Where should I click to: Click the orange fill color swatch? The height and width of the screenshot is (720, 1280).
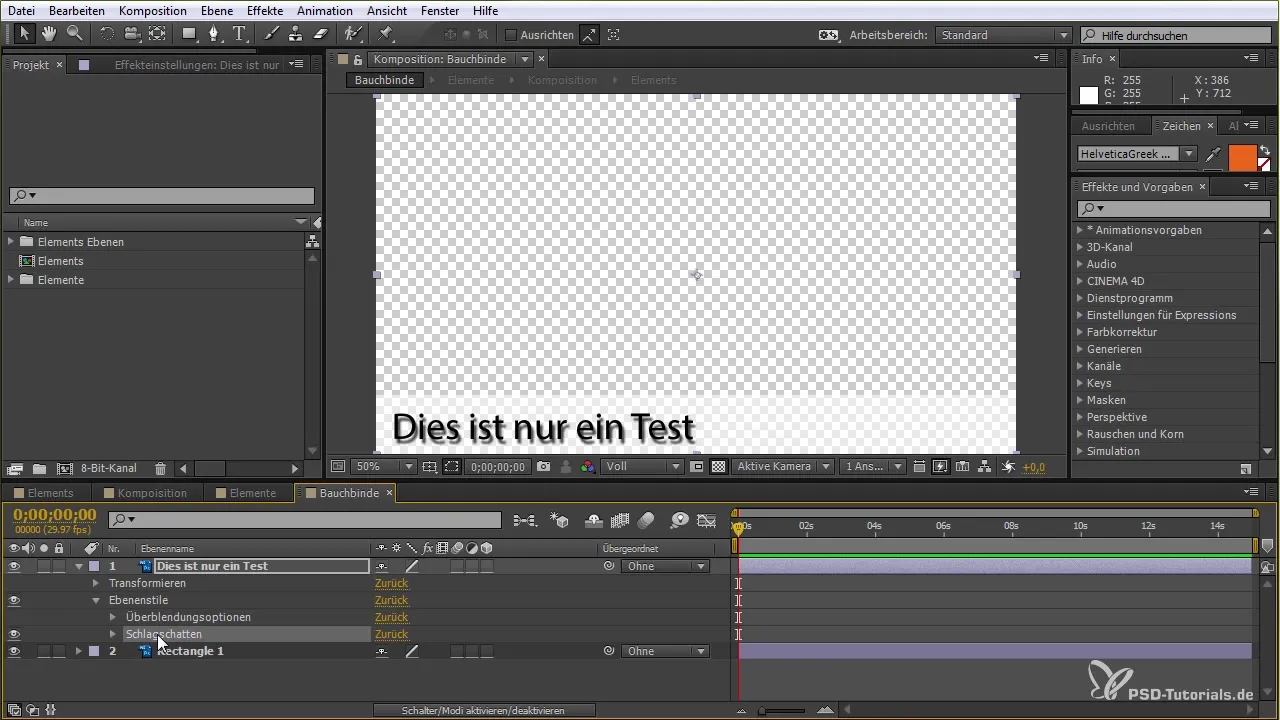pos(1241,157)
